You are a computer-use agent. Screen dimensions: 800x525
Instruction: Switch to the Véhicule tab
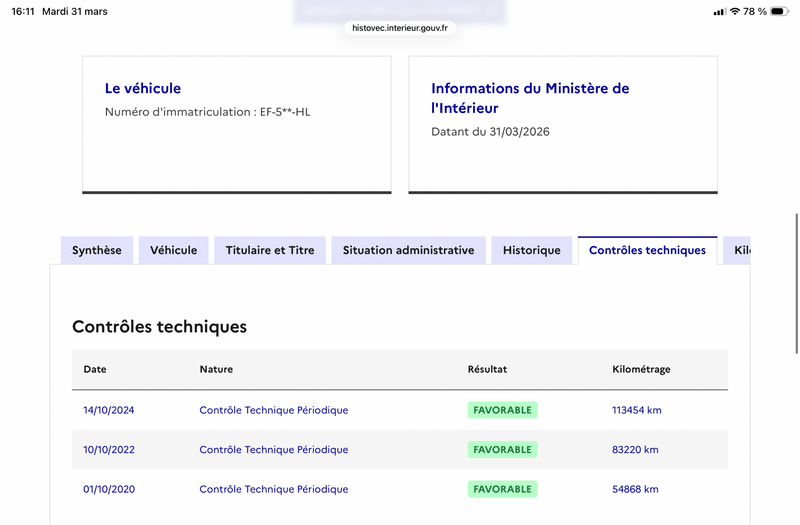pos(173,250)
